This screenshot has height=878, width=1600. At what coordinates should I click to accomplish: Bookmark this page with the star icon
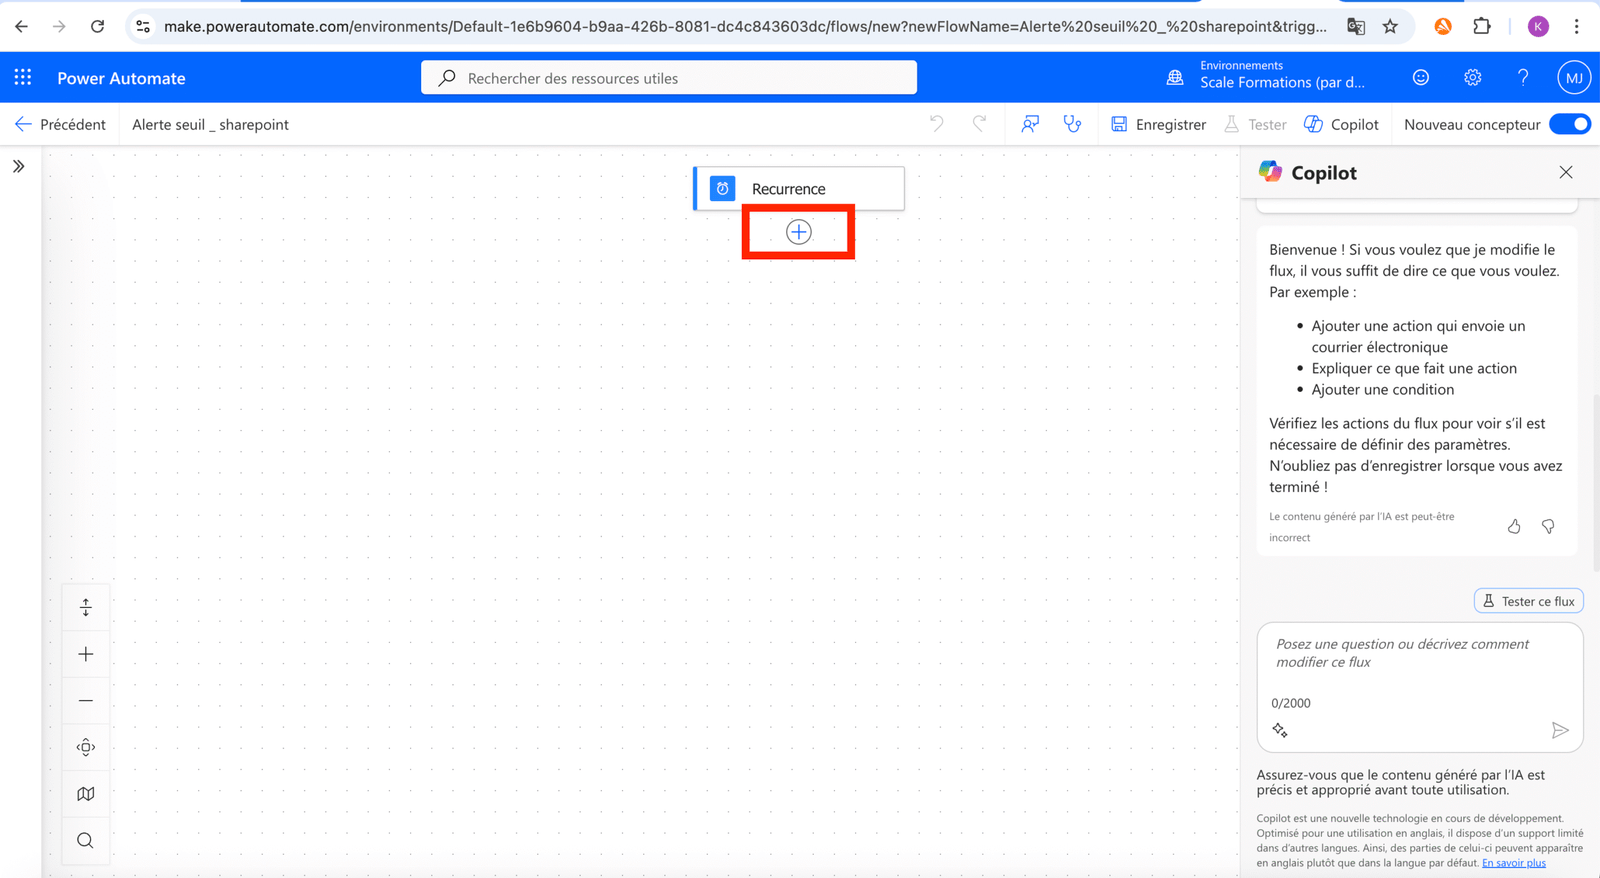point(1390,27)
